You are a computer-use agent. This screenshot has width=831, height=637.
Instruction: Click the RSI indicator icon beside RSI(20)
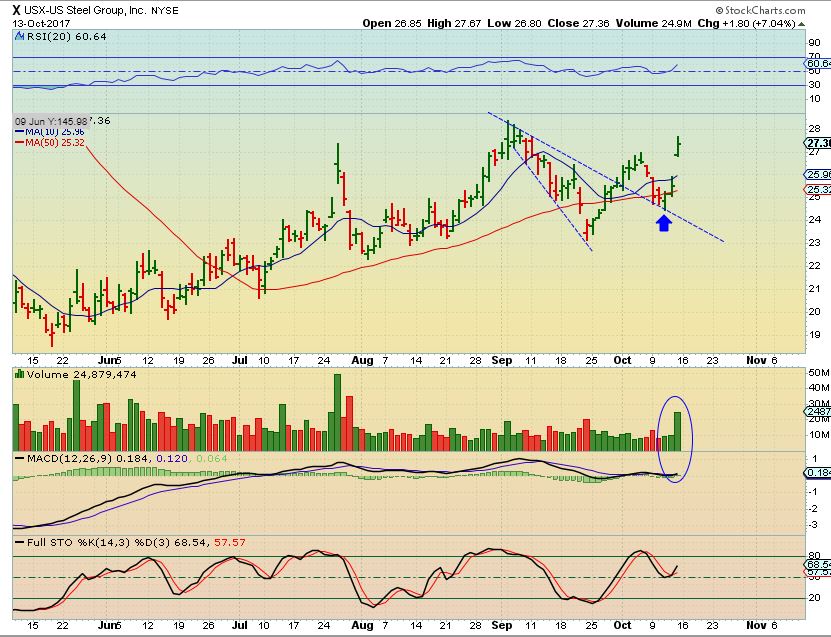[19, 37]
